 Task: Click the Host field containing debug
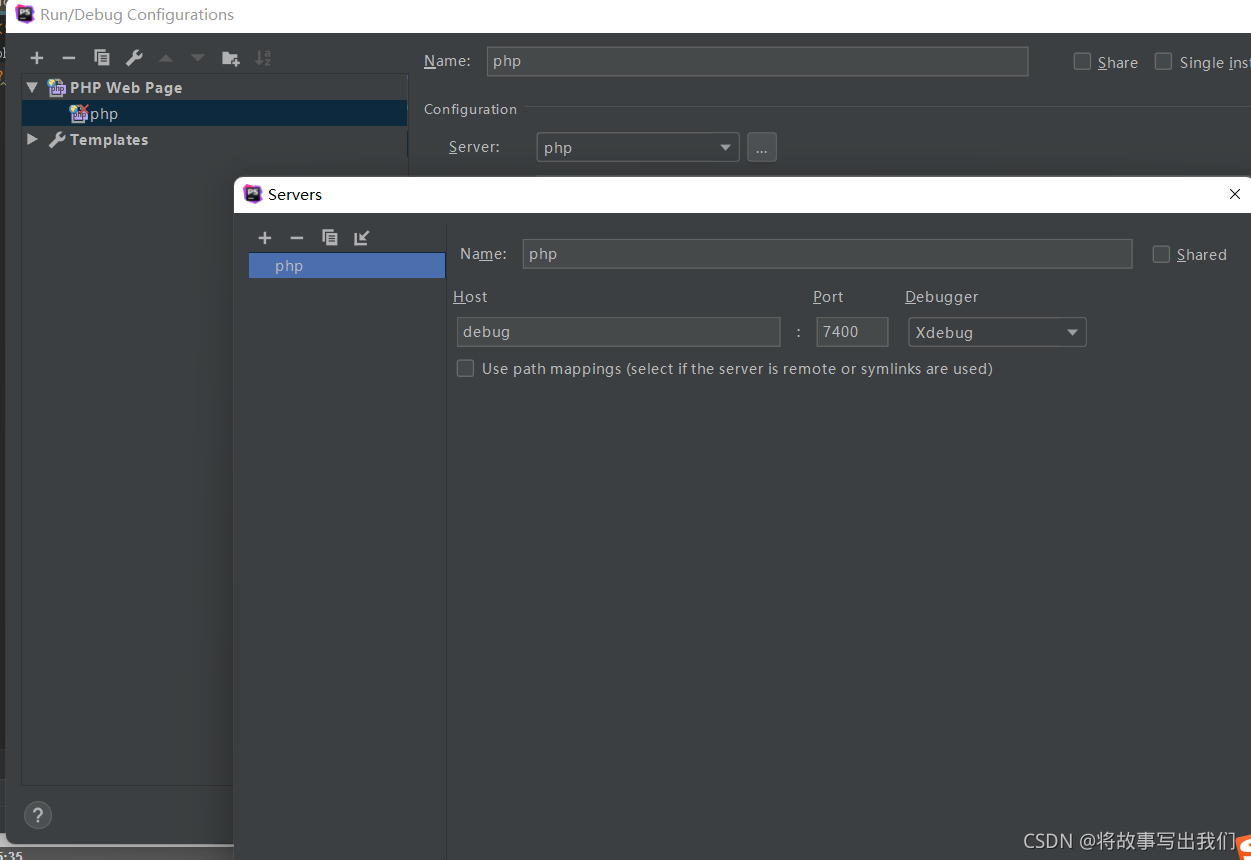[x=618, y=332]
